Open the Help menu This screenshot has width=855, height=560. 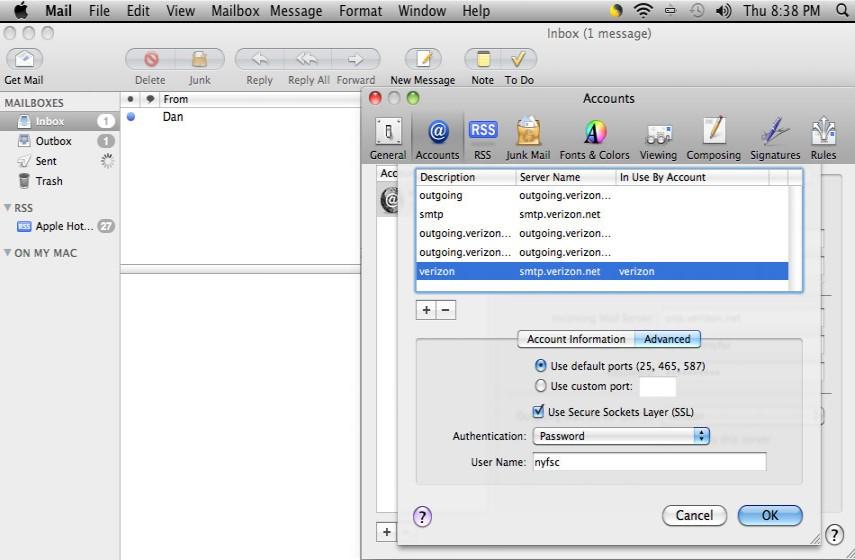[x=476, y=10]
